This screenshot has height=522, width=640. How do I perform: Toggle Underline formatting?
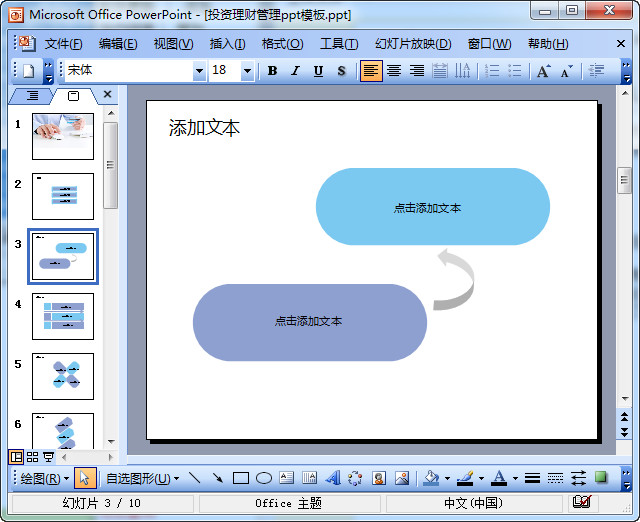pyautogui.click(x=318, y=71)
